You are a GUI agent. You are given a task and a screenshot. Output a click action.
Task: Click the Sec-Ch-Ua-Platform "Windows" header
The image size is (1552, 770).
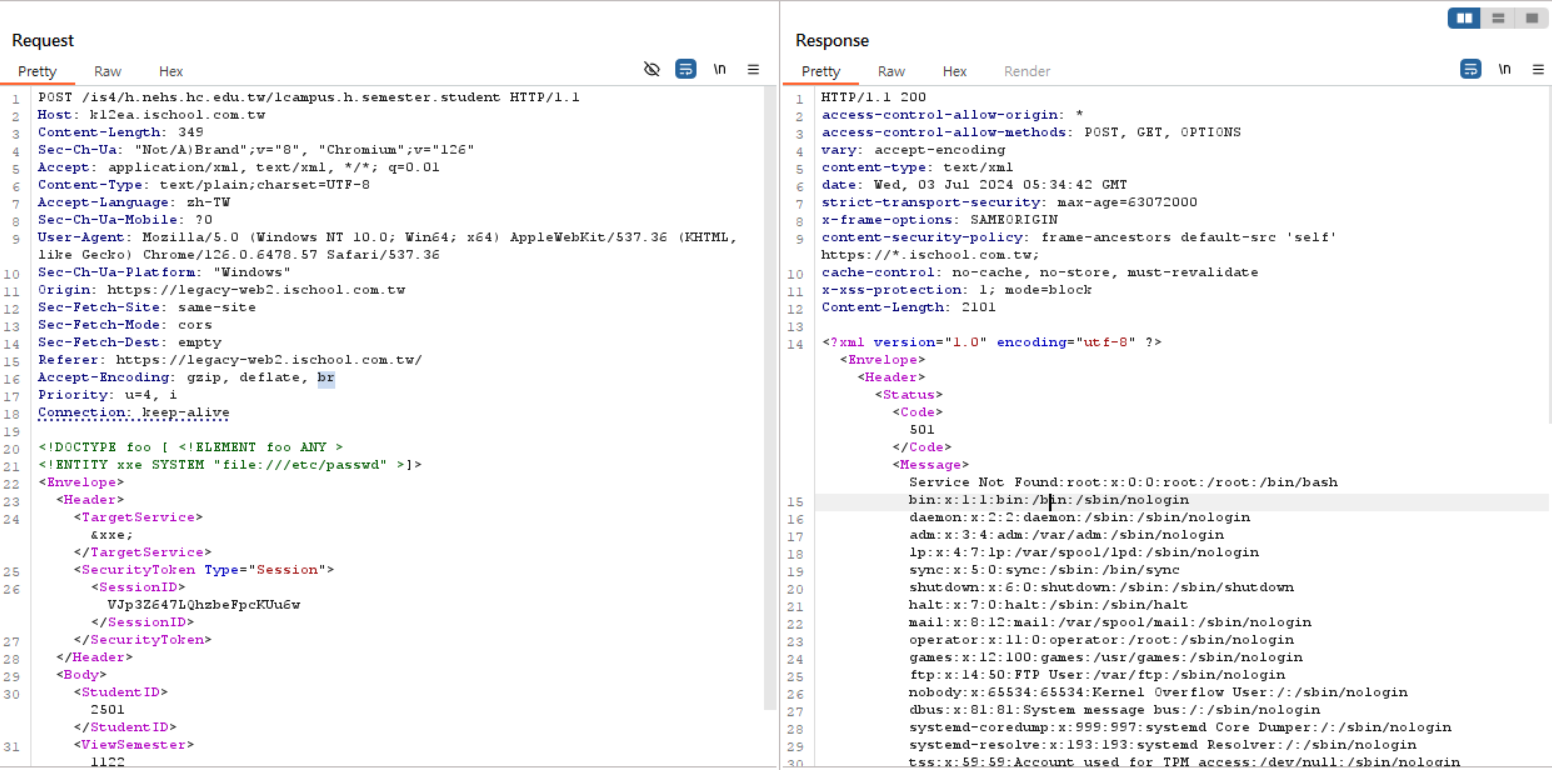(x=165, y=272)
